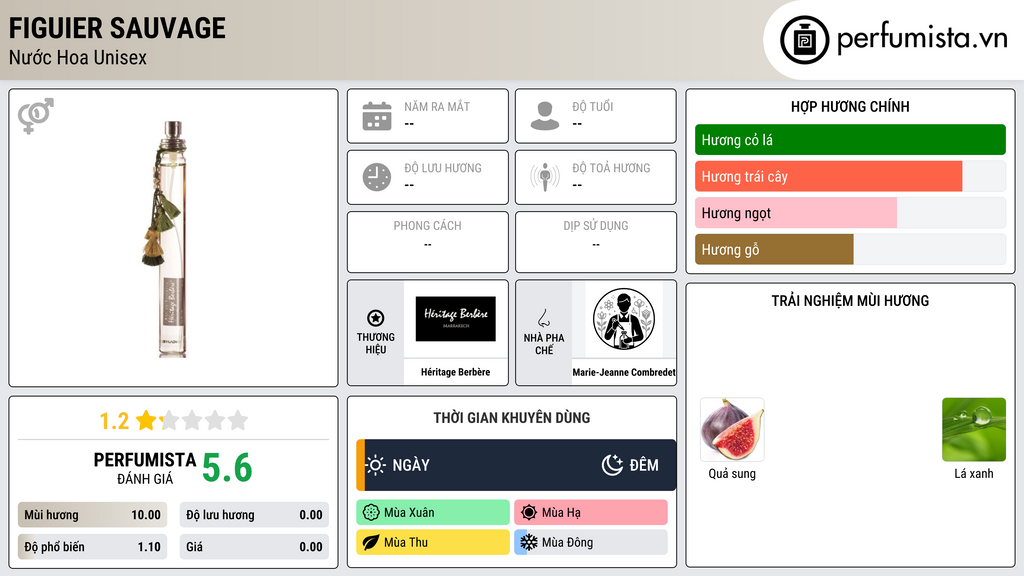Click the green Hương cỏ lá bar

(850, 140)
